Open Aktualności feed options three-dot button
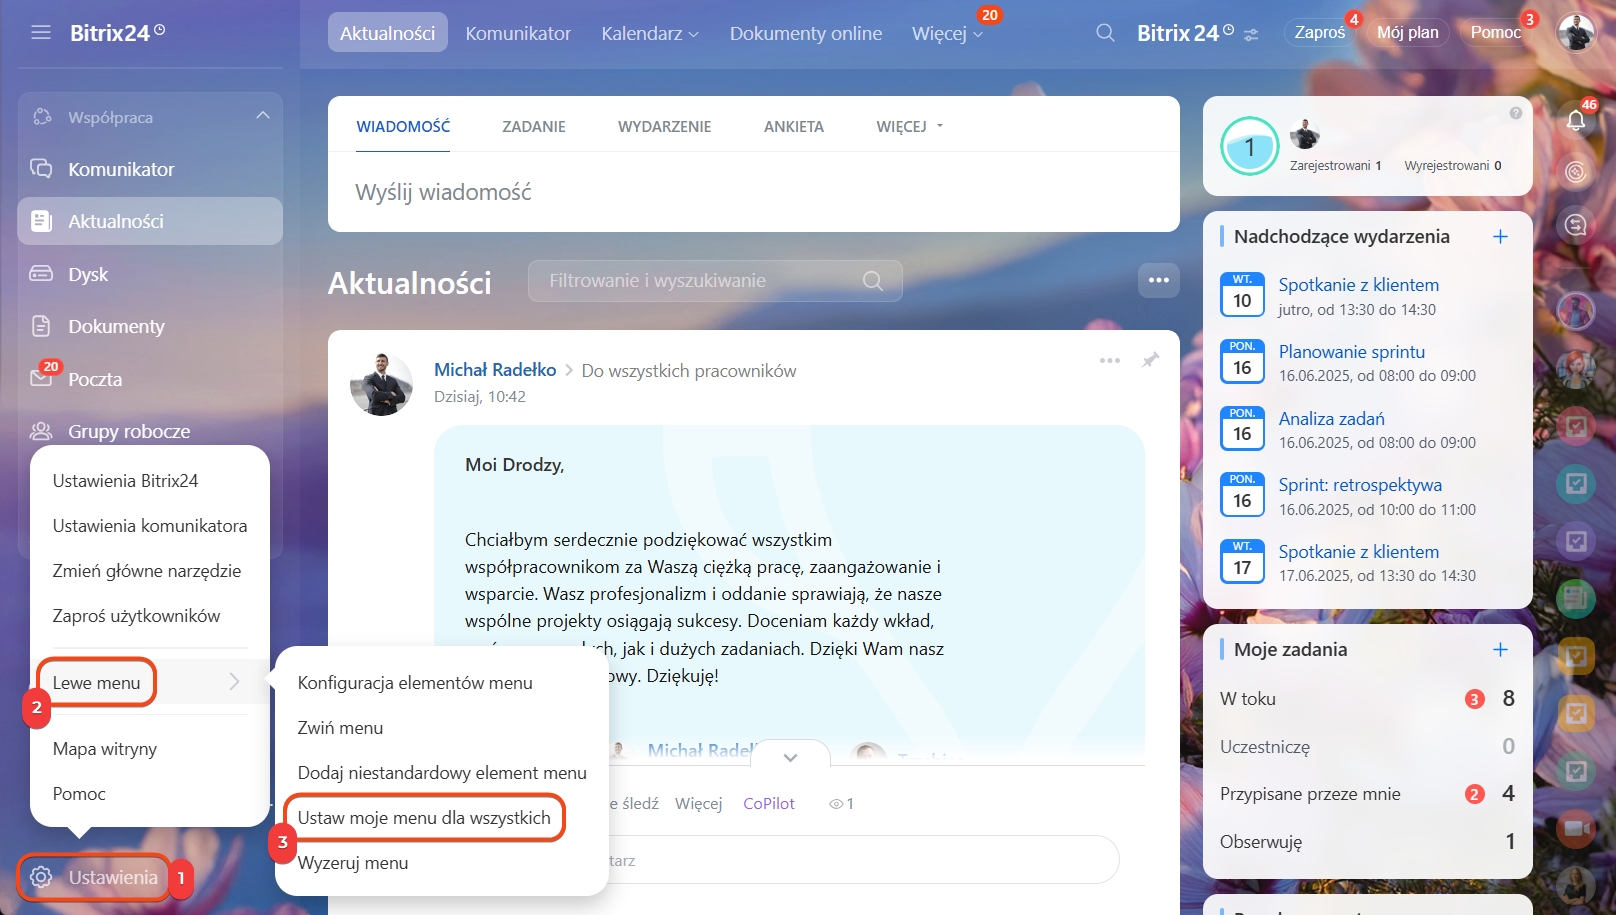The image size is (1616, 915). tap(1159, 281)
